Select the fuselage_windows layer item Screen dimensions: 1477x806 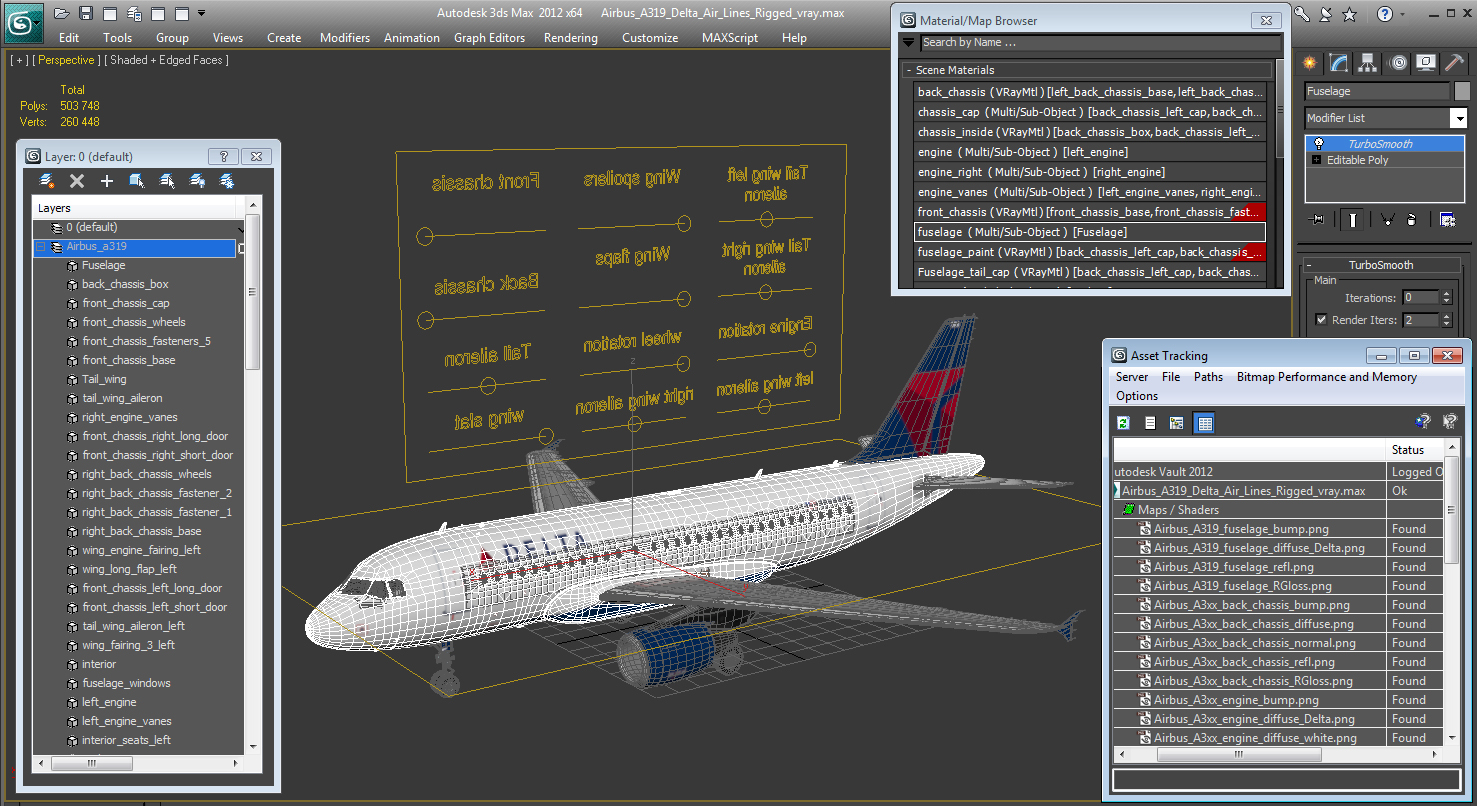point(126,683)
